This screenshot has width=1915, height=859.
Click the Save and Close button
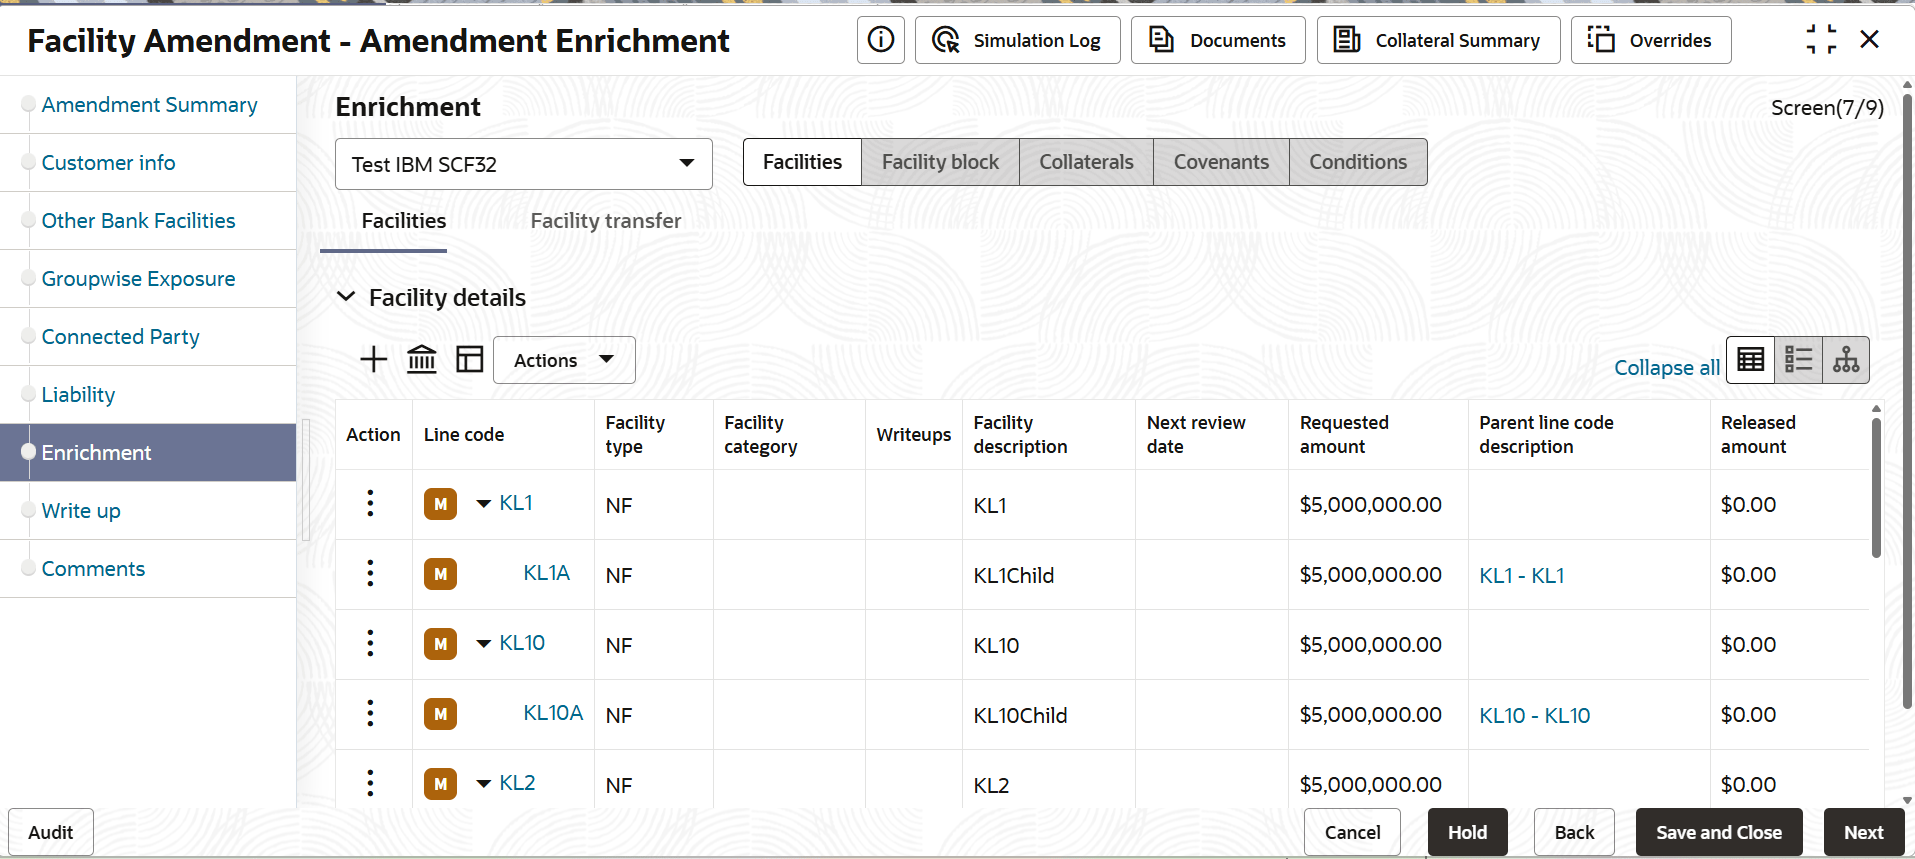click(x=1718, y=832)
